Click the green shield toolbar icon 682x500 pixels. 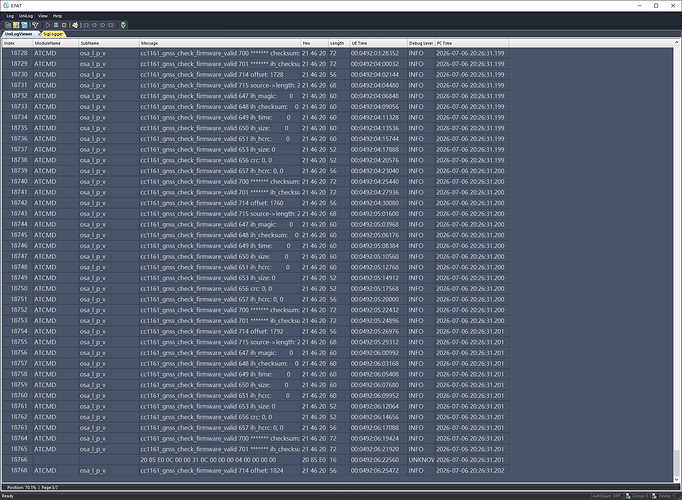click(124, 25)
